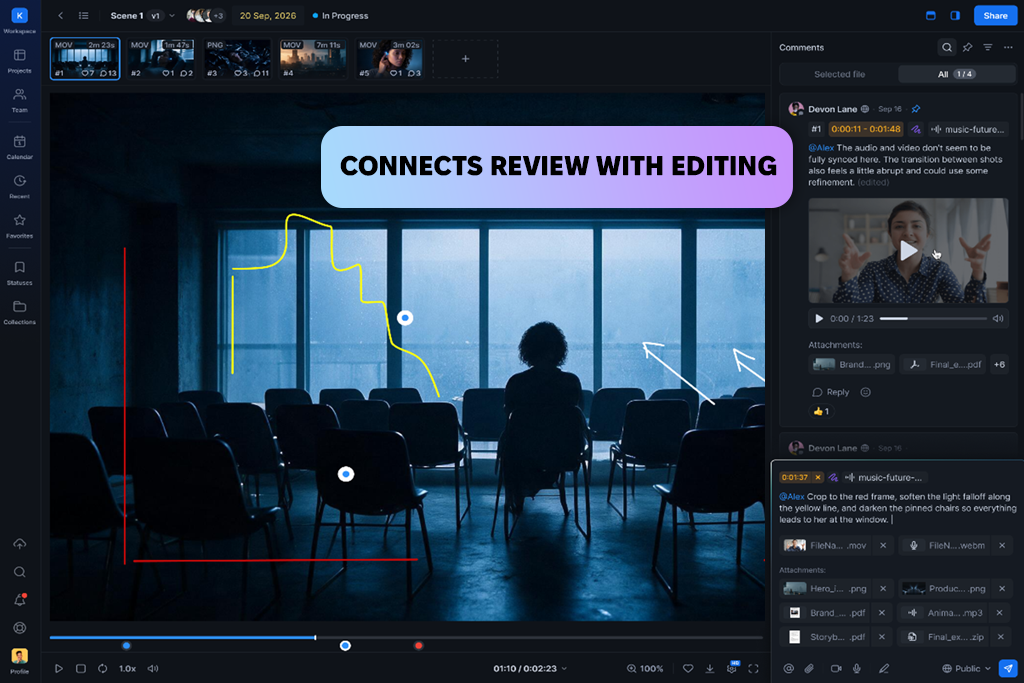This screenshot has width=1024, height=683.
Task: Stop the main video playback
Action: point(80,668)
